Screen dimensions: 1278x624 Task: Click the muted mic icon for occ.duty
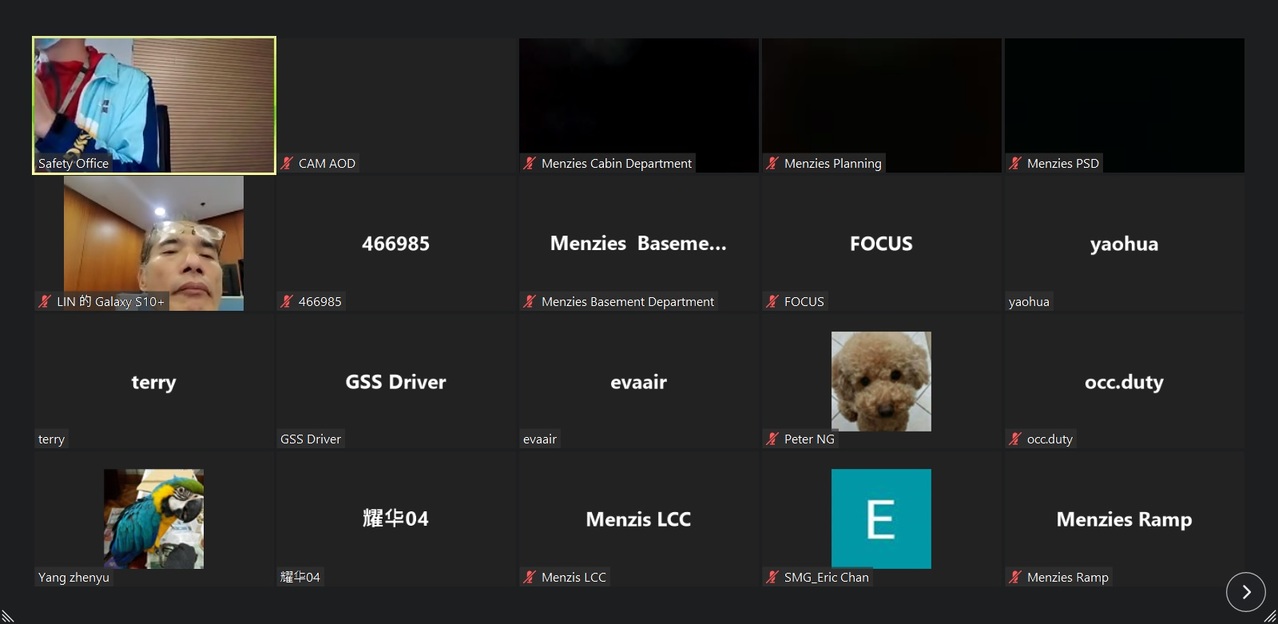(1016, 439)
